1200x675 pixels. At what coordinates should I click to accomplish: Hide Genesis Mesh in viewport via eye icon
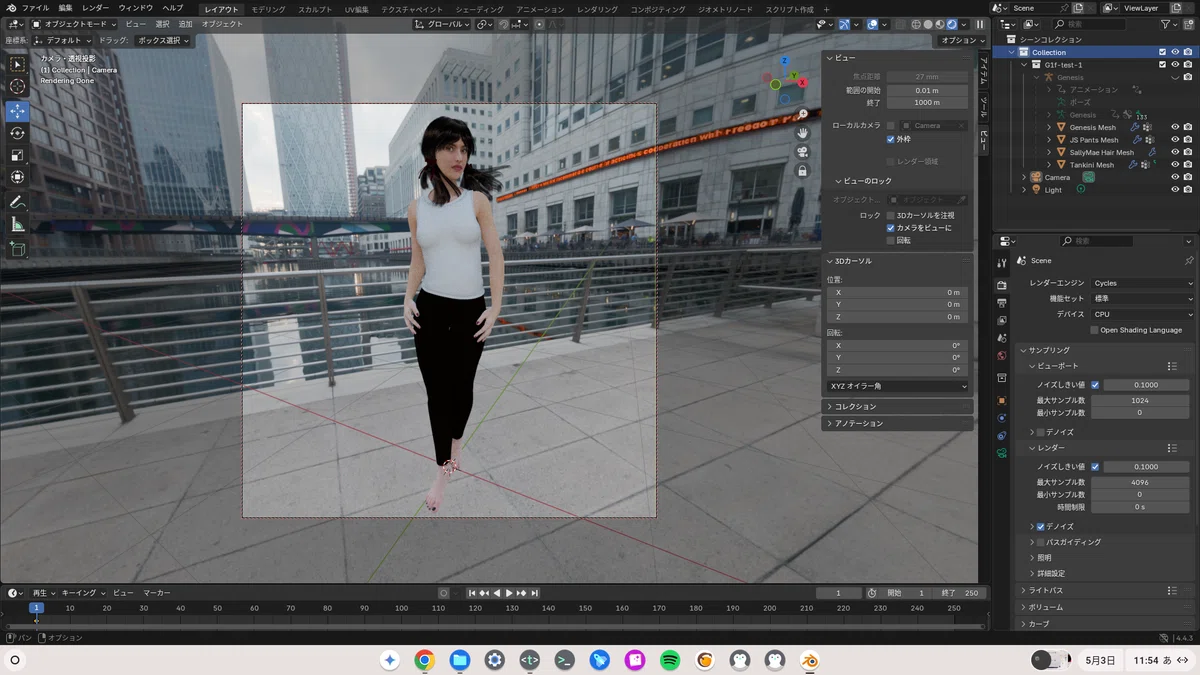tap(1175, 127)
